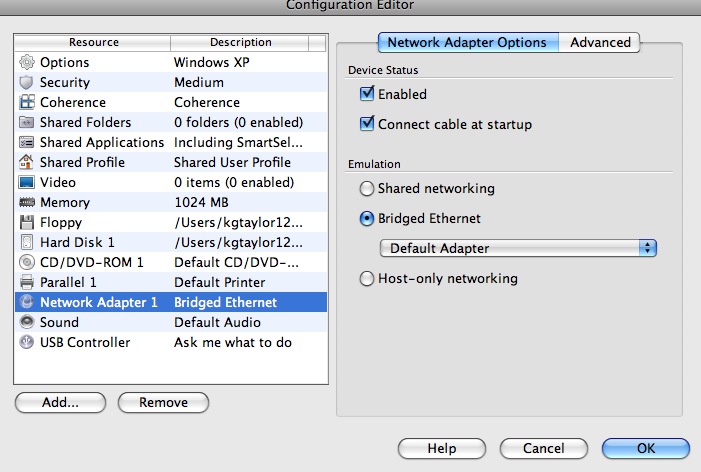Screen dimensions: 701x472
Task: Click the "1024 MB" memory description
Action: click(x=201, y=202)
